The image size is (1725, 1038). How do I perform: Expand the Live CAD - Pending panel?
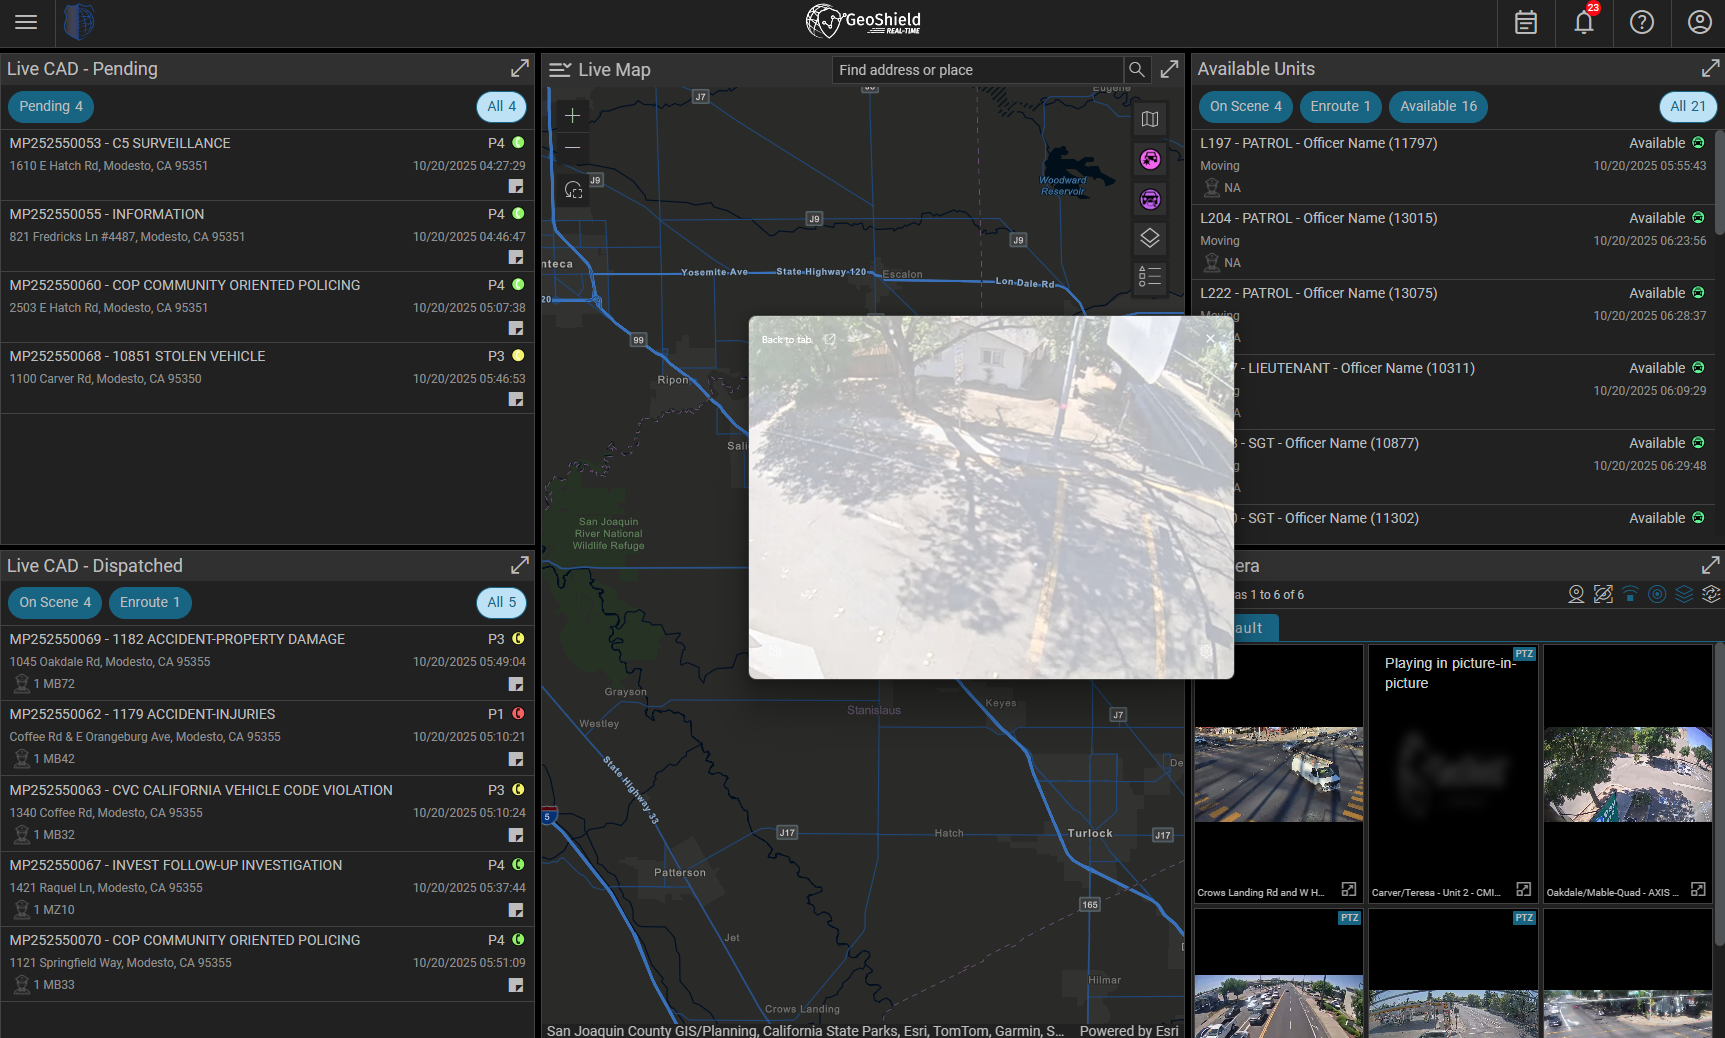(x=519, y=68)
